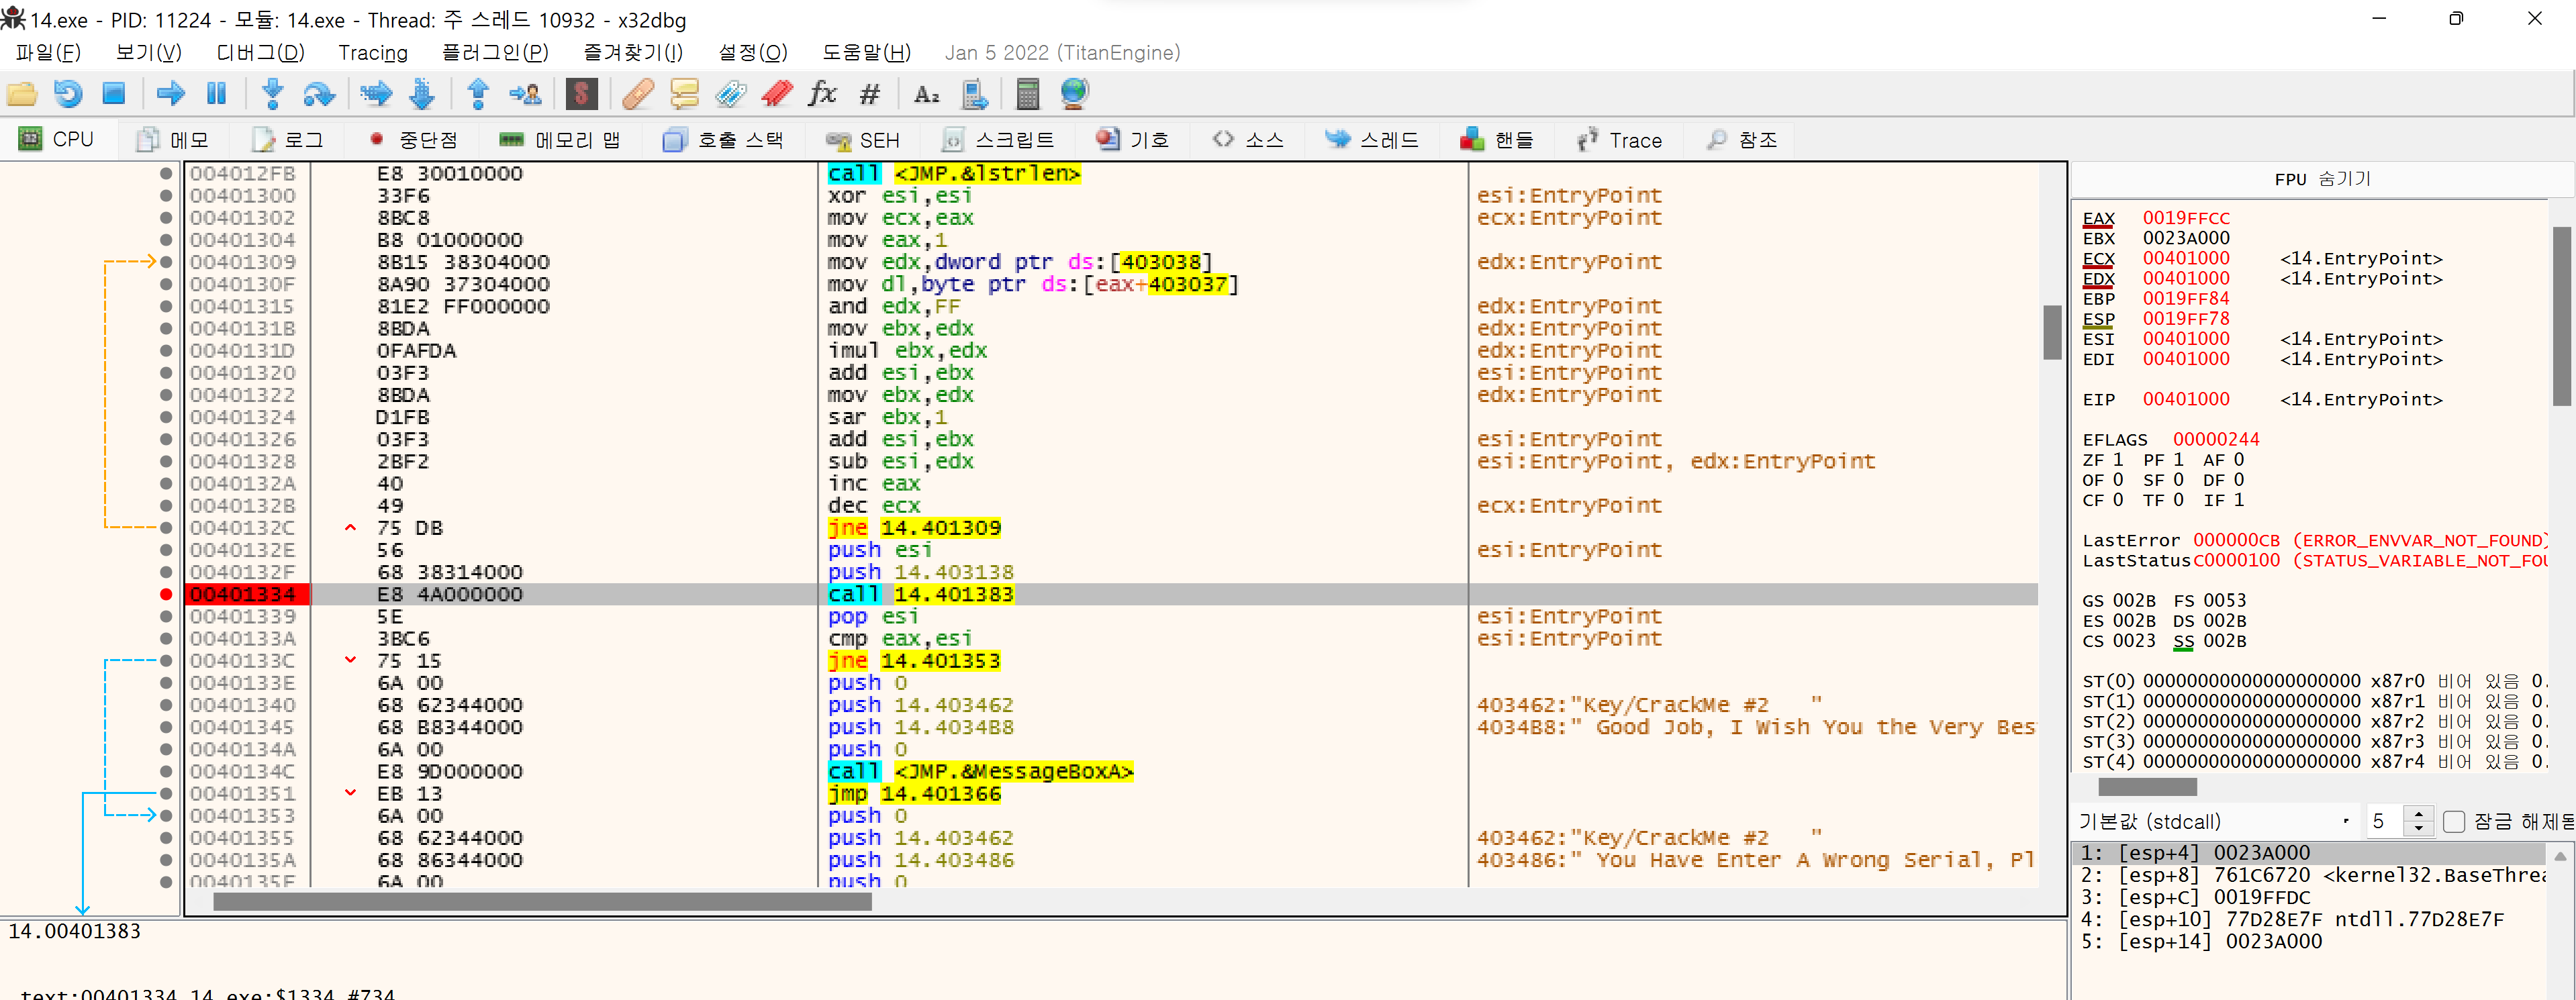This screenshot has width=2576, height=1000.
Task: Restart the debugged program
Action: pos(67,94)
